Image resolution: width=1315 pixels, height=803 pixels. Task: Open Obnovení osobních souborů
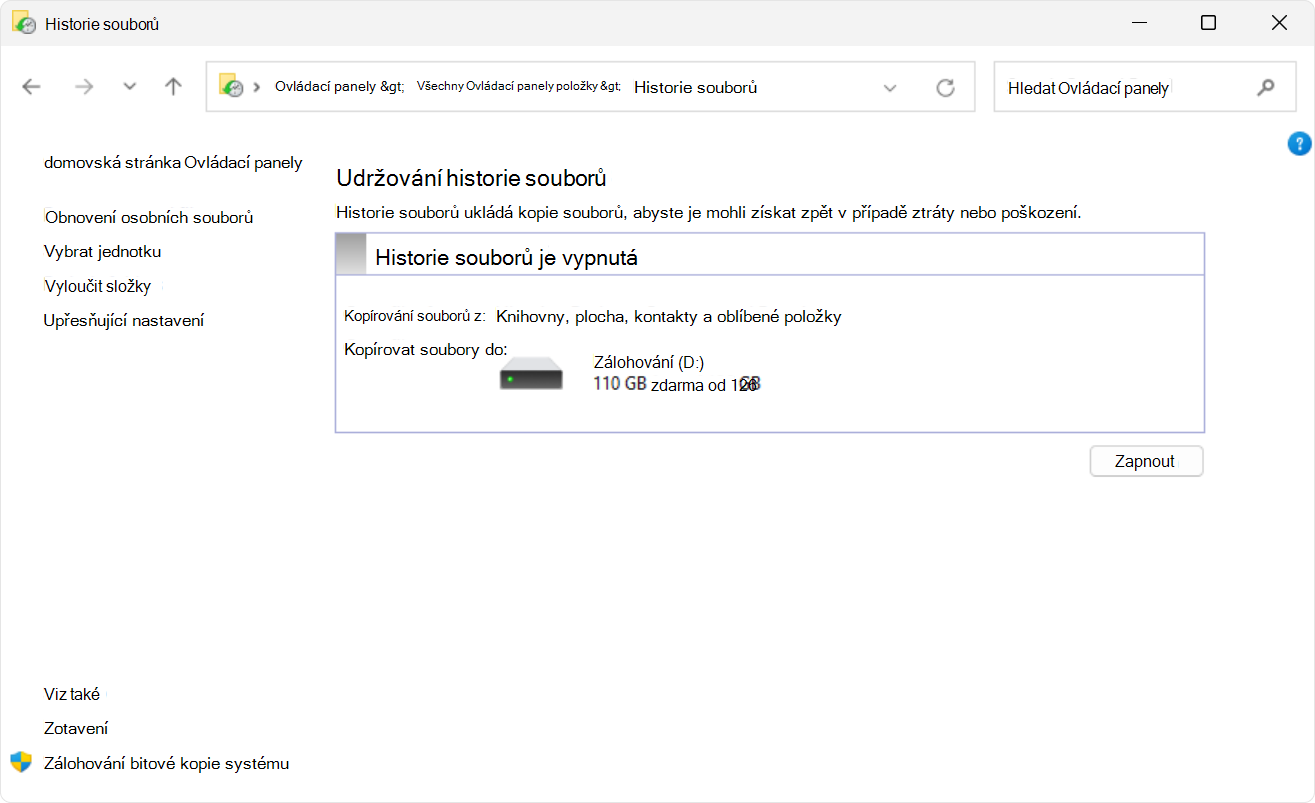point(149,217)
